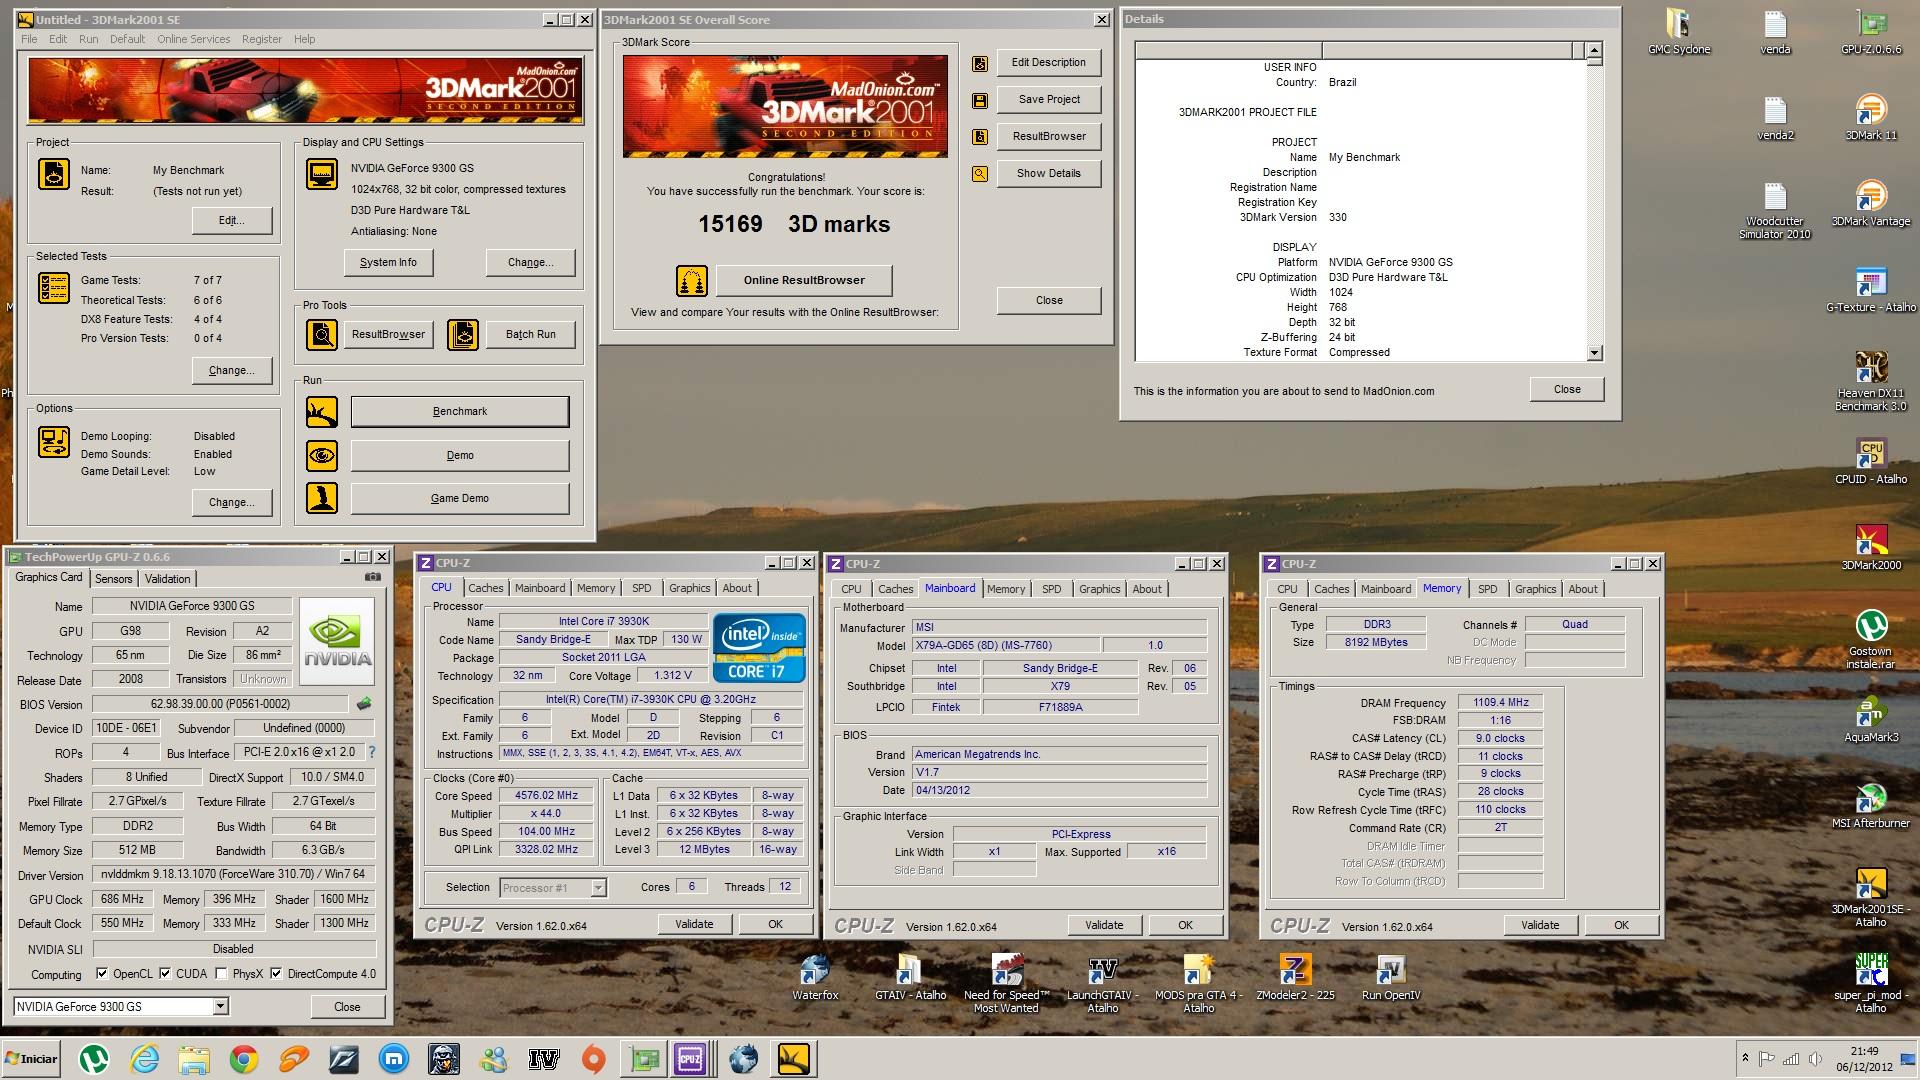
Task: Click the Game Demo button
Action: click(x=460, y=499)
